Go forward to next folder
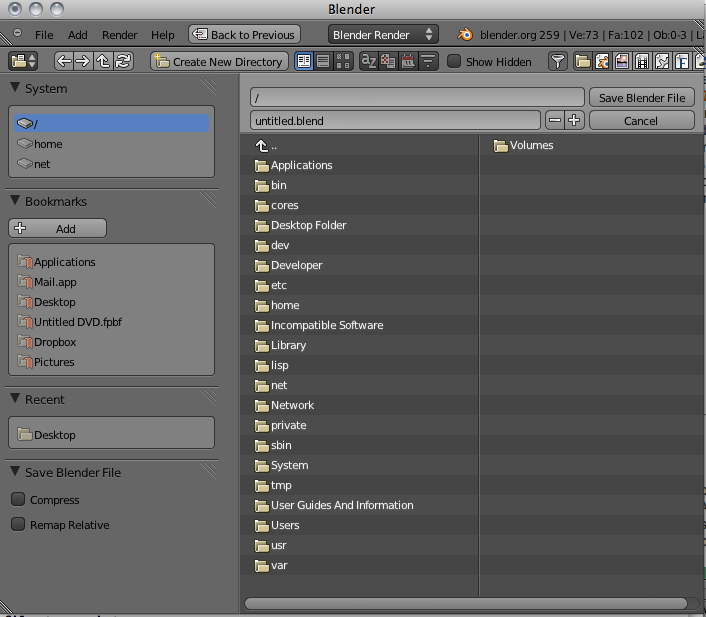Image resolution: width=706 pixels, height=617 pixels. point(83,61)
